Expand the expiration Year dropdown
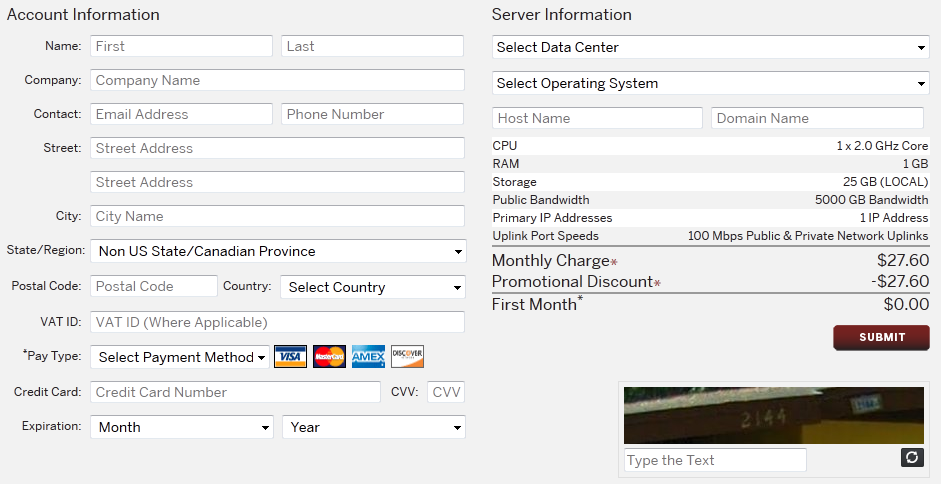This screenshot has width=941, height=484. tap(373, 427)
